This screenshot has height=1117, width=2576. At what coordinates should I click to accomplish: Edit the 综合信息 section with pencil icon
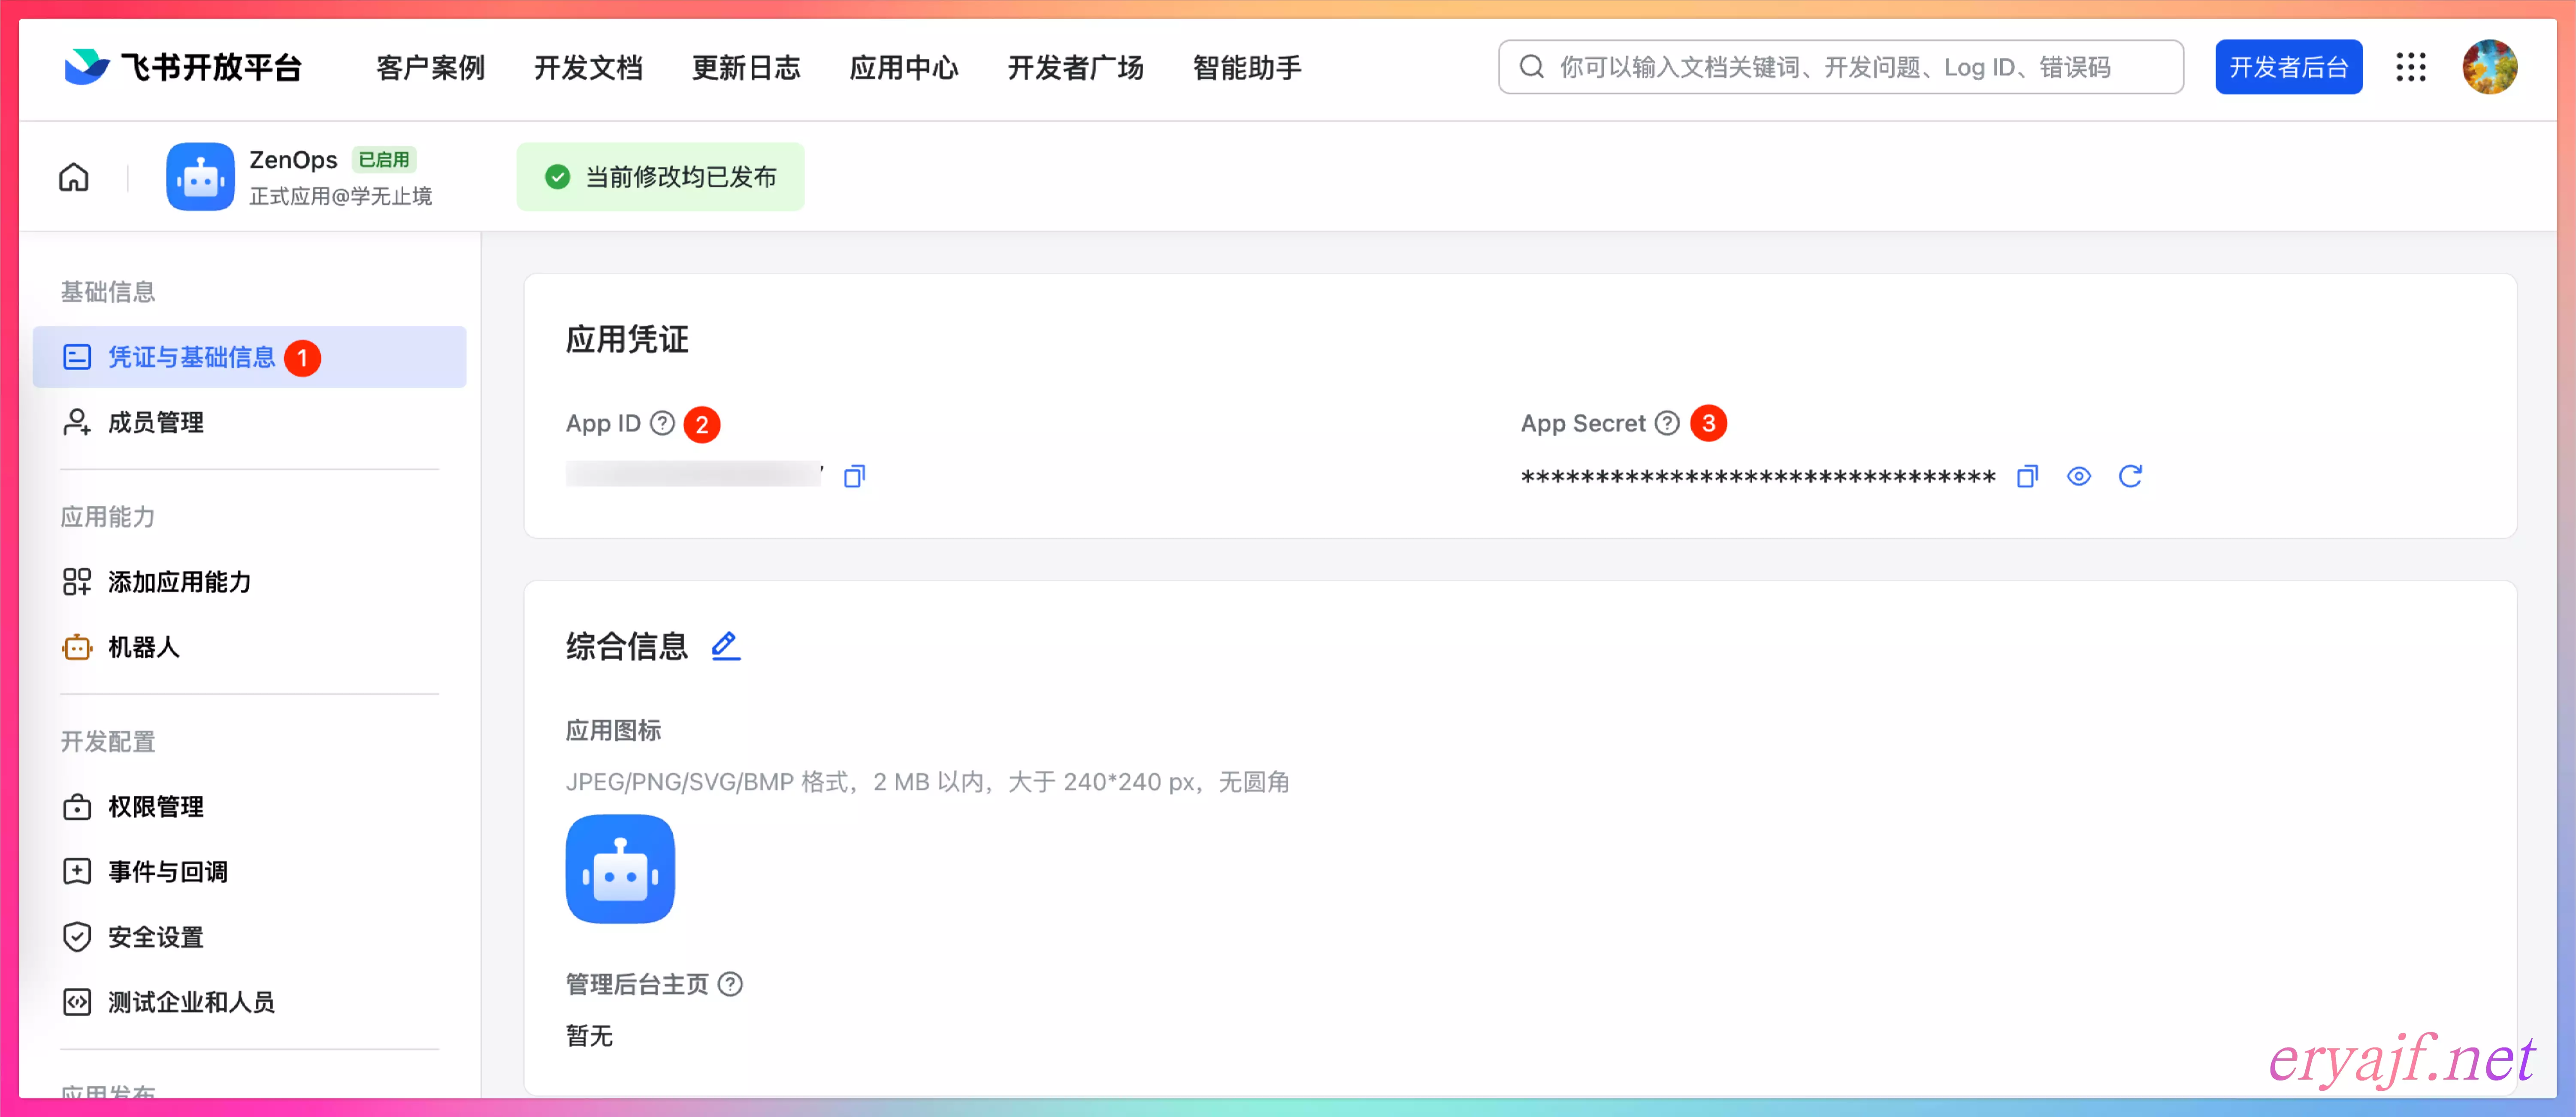click(x=725, y=646)
